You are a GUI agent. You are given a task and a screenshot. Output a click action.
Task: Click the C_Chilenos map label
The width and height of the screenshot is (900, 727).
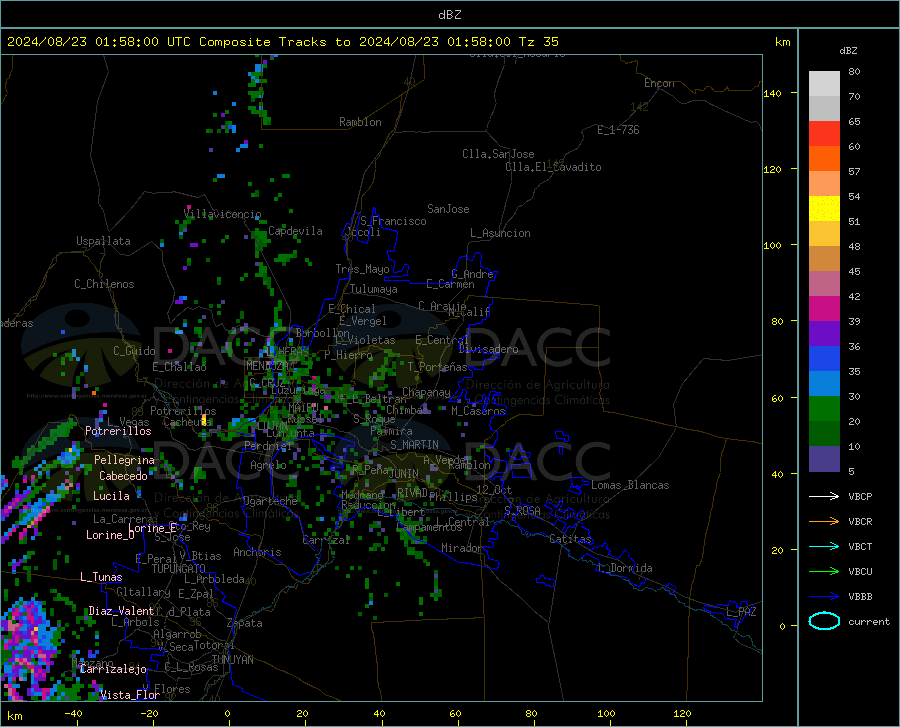click(104, 284)
